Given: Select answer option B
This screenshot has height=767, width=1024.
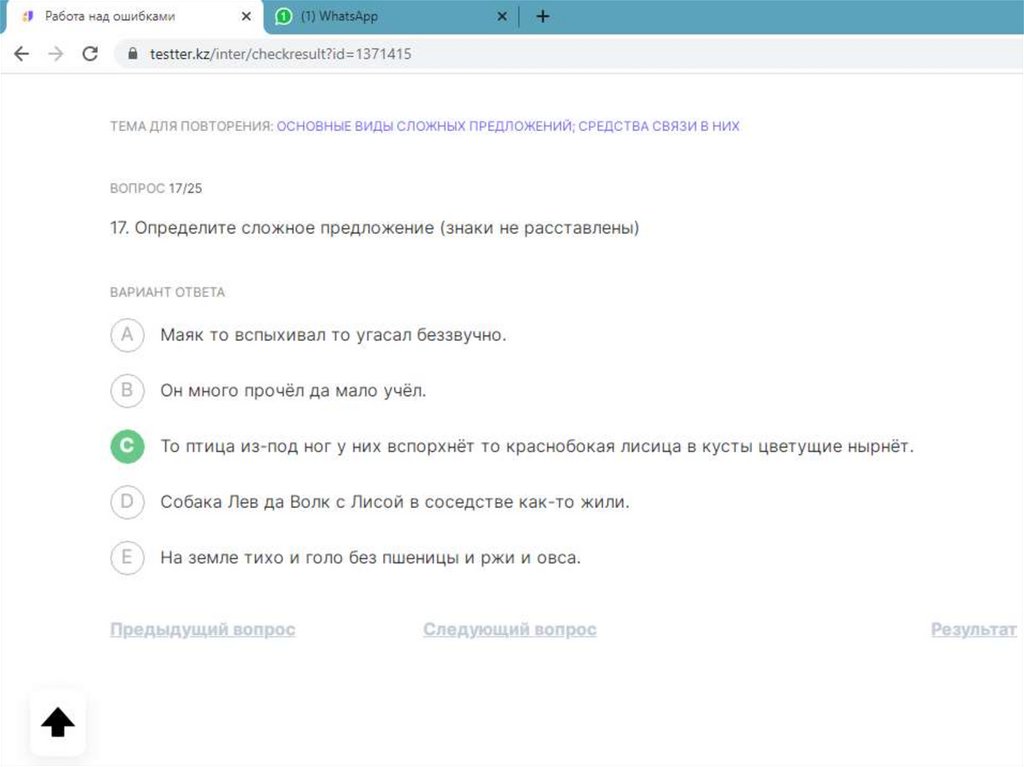Looking at the screenshot, I should tap(127, 391).
